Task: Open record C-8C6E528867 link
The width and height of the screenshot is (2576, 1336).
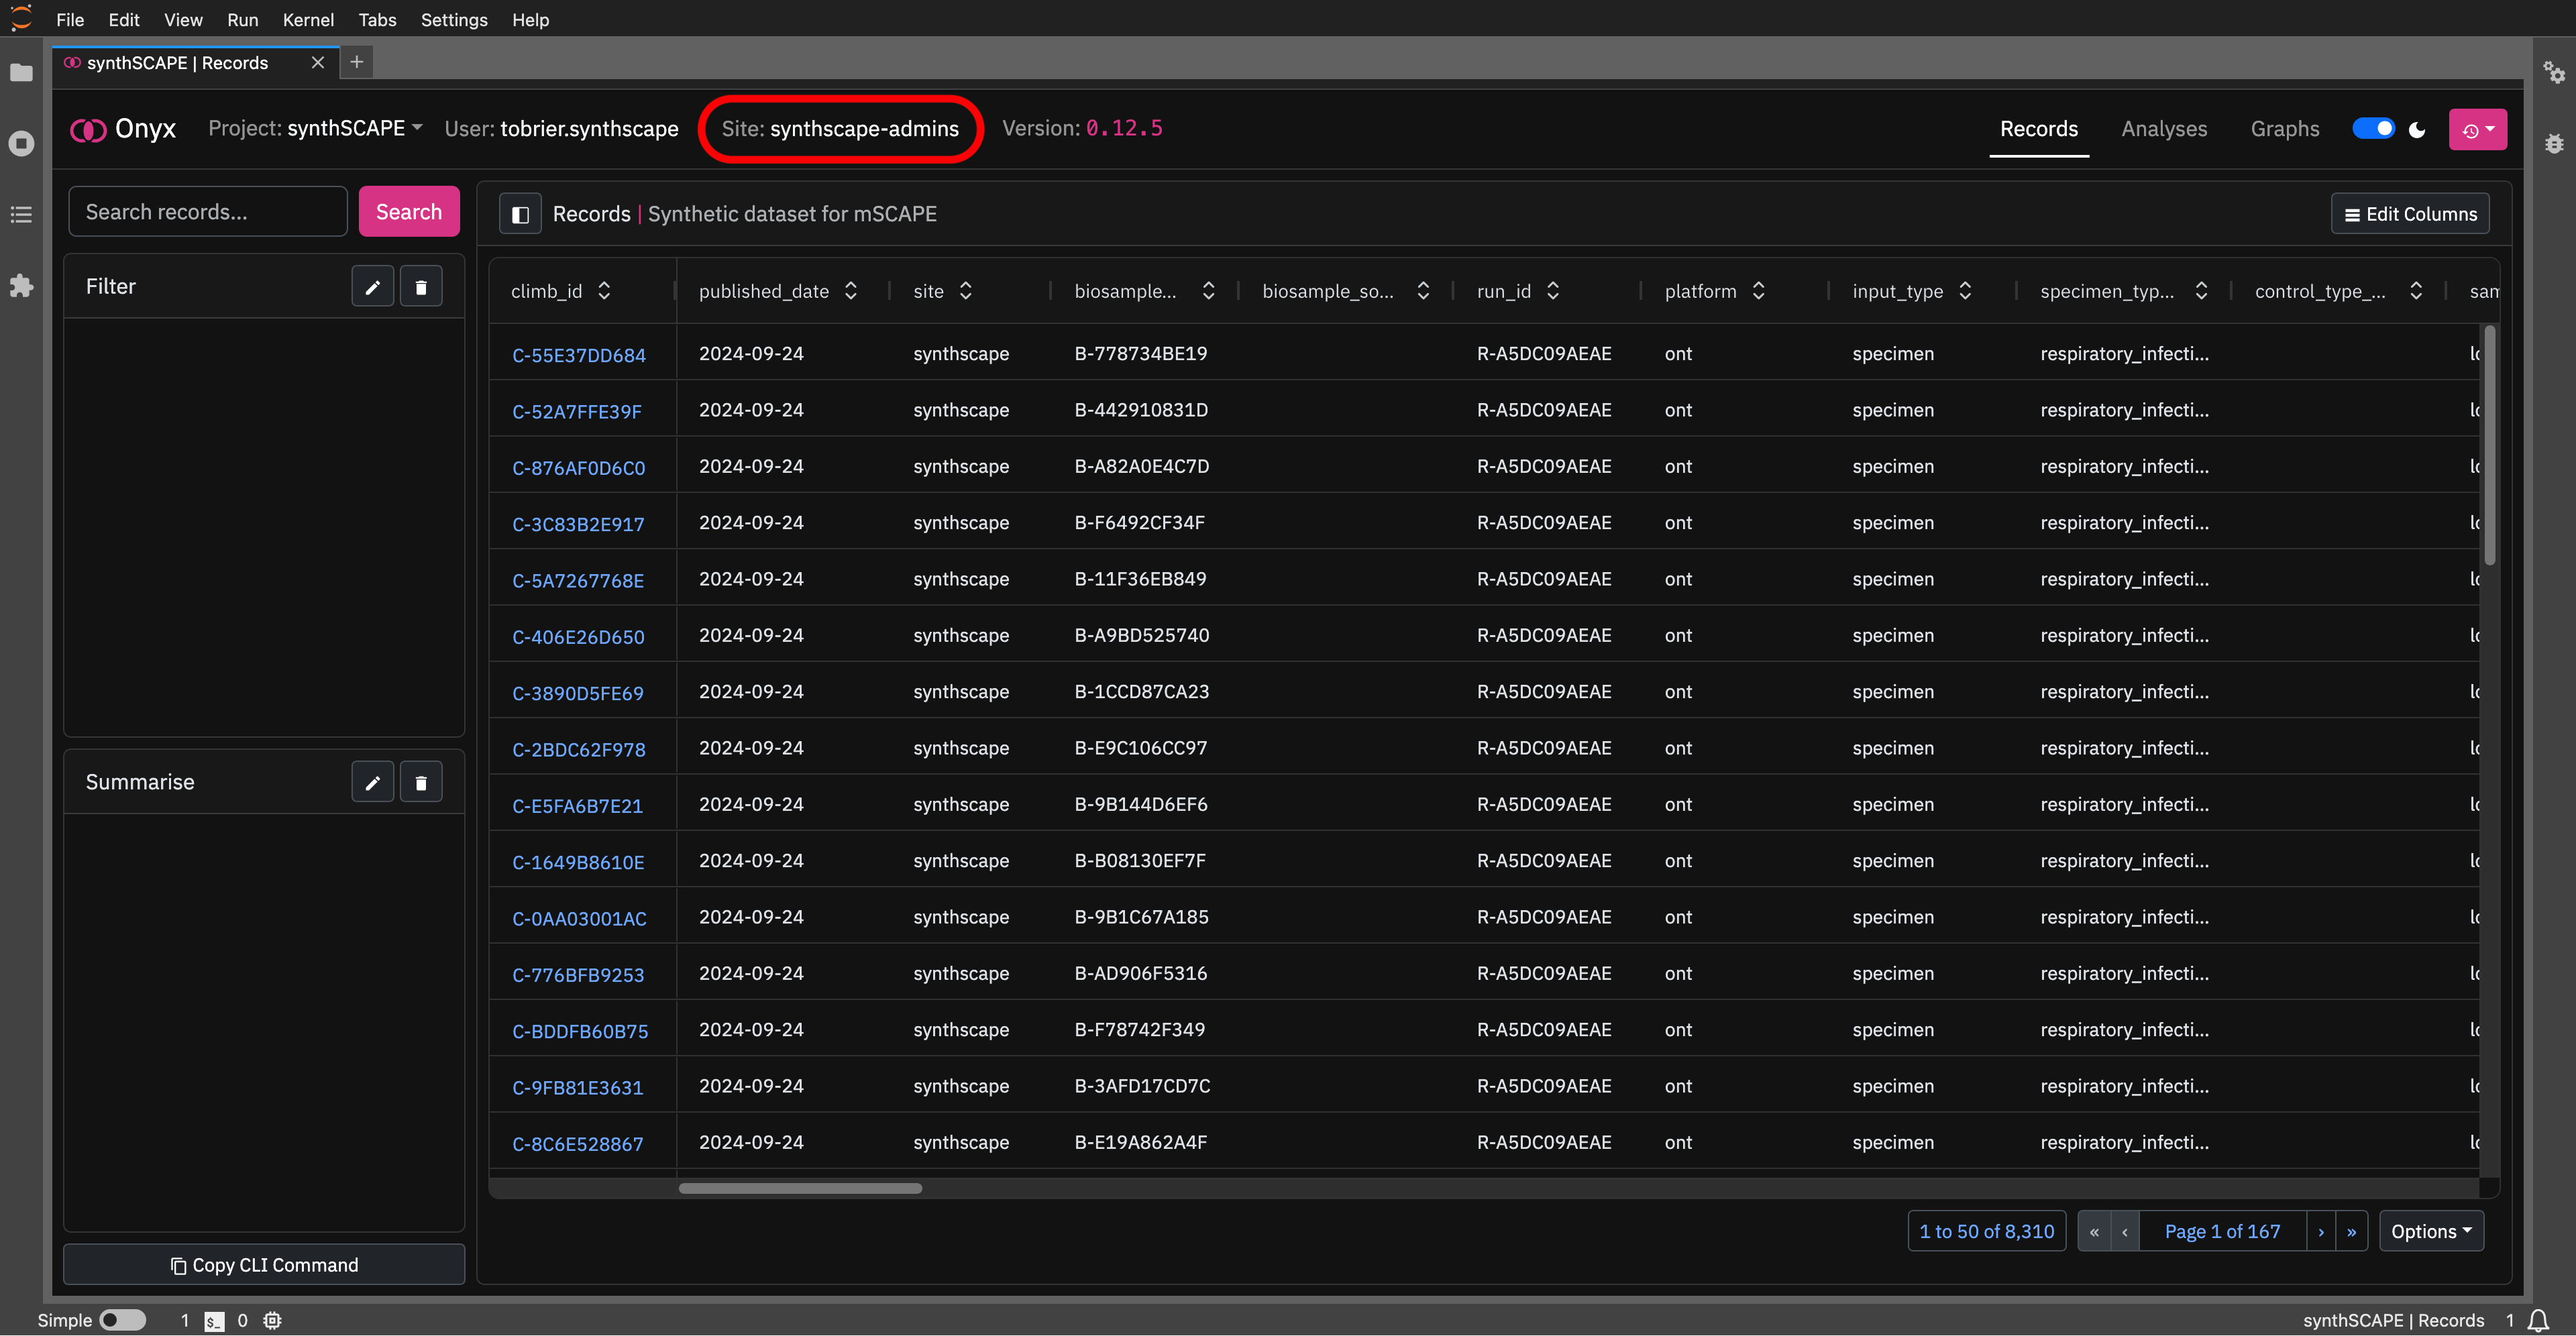Action: 578,1144
